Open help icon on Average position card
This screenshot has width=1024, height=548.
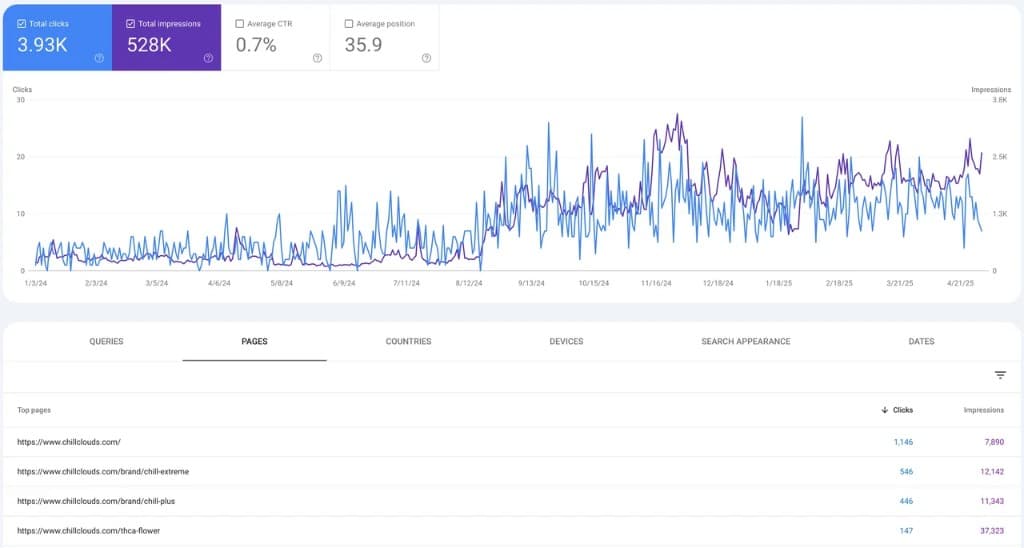point(426,58)
